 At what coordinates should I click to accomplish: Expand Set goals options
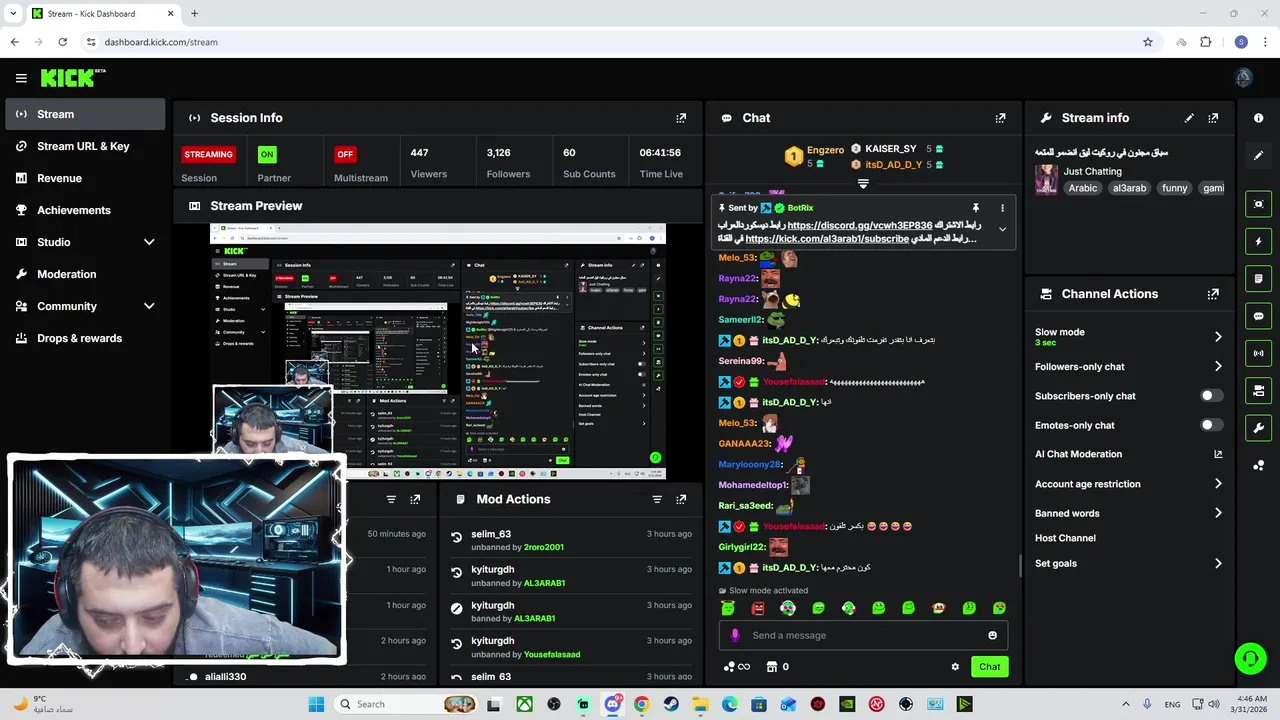[x=1218, y=564]
